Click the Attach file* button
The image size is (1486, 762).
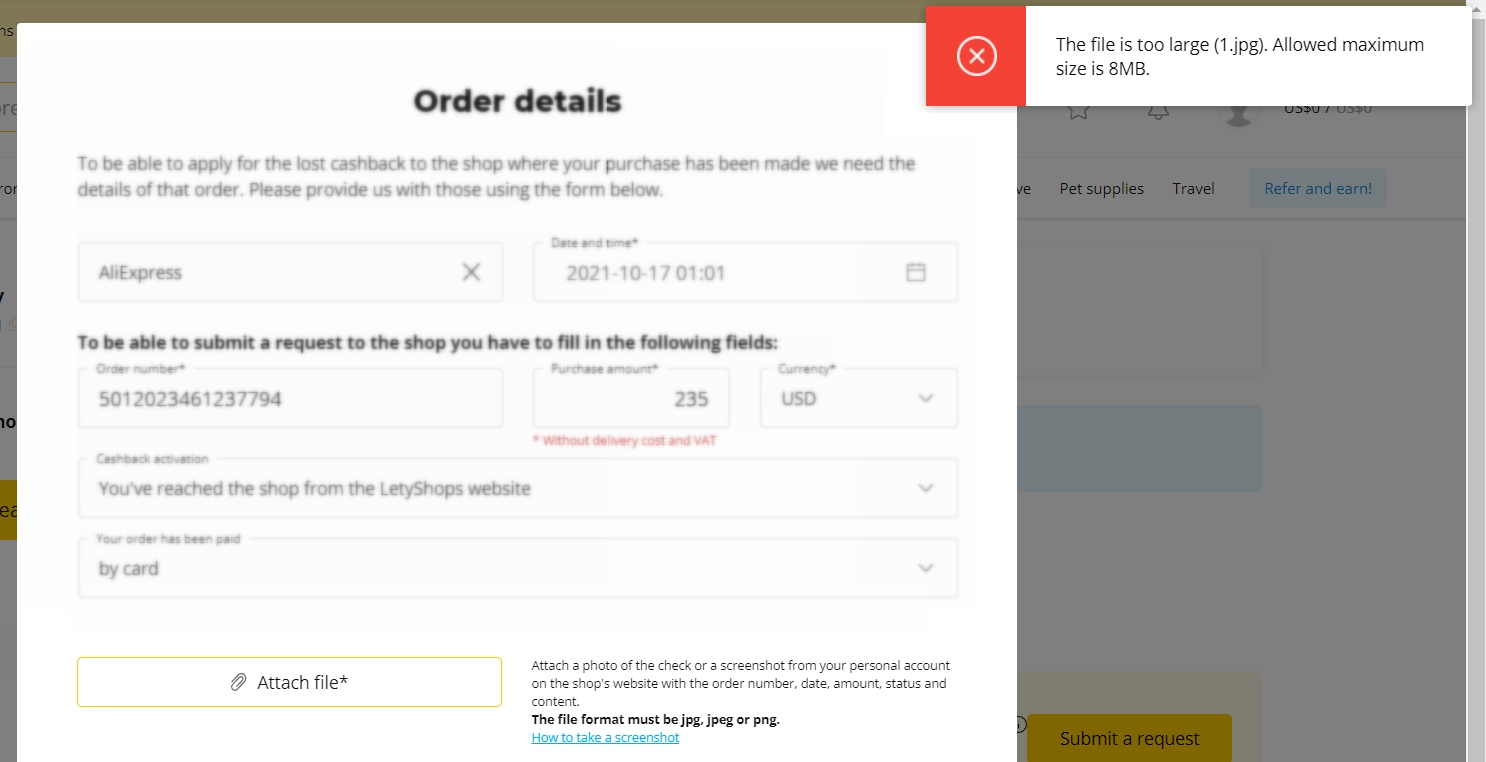pos(289,682)
